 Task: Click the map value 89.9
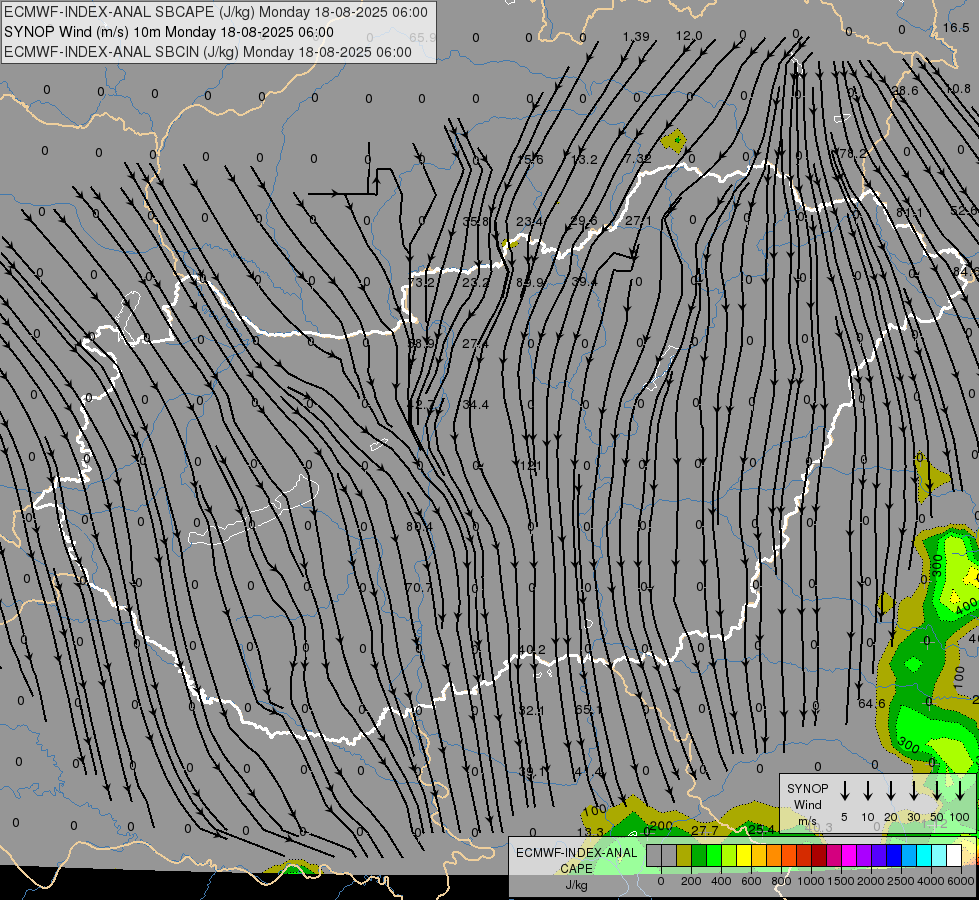click(530, 282)
